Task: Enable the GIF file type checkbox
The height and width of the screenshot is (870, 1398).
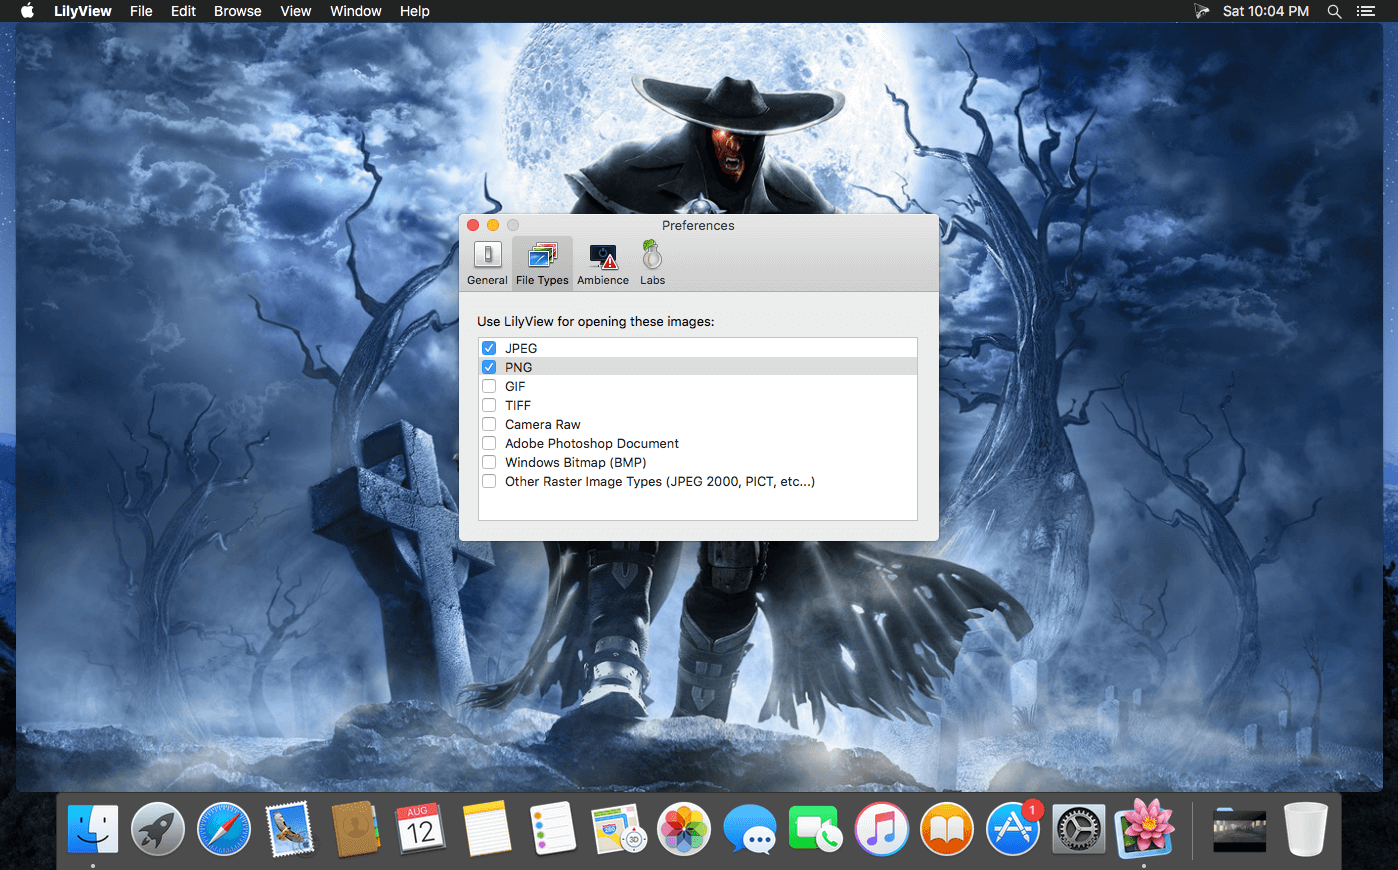Action: (489, 386)
